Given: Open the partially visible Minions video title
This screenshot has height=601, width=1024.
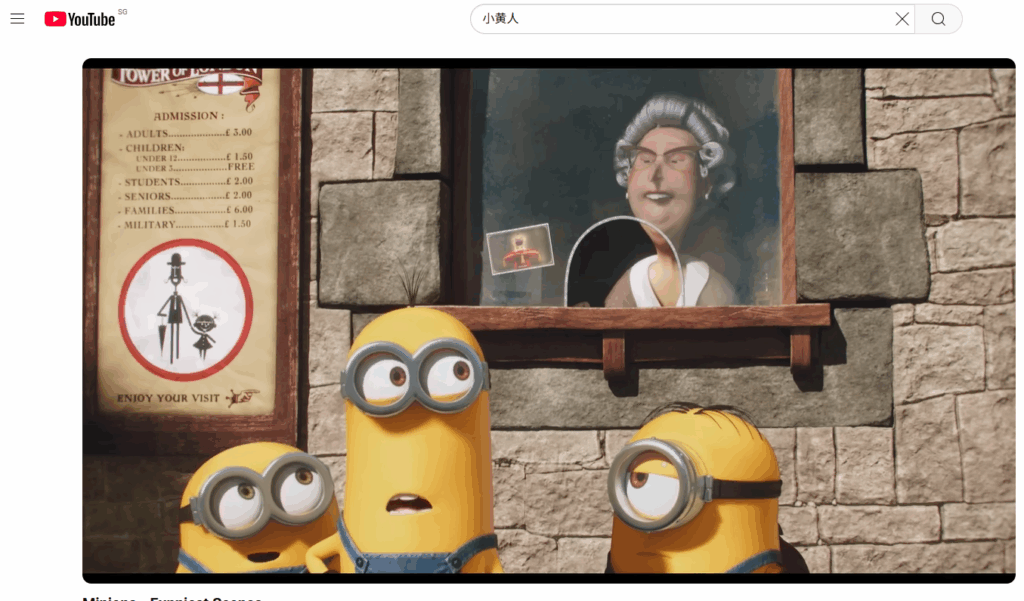Looking at the screenshot, I should tap(172, 598).
